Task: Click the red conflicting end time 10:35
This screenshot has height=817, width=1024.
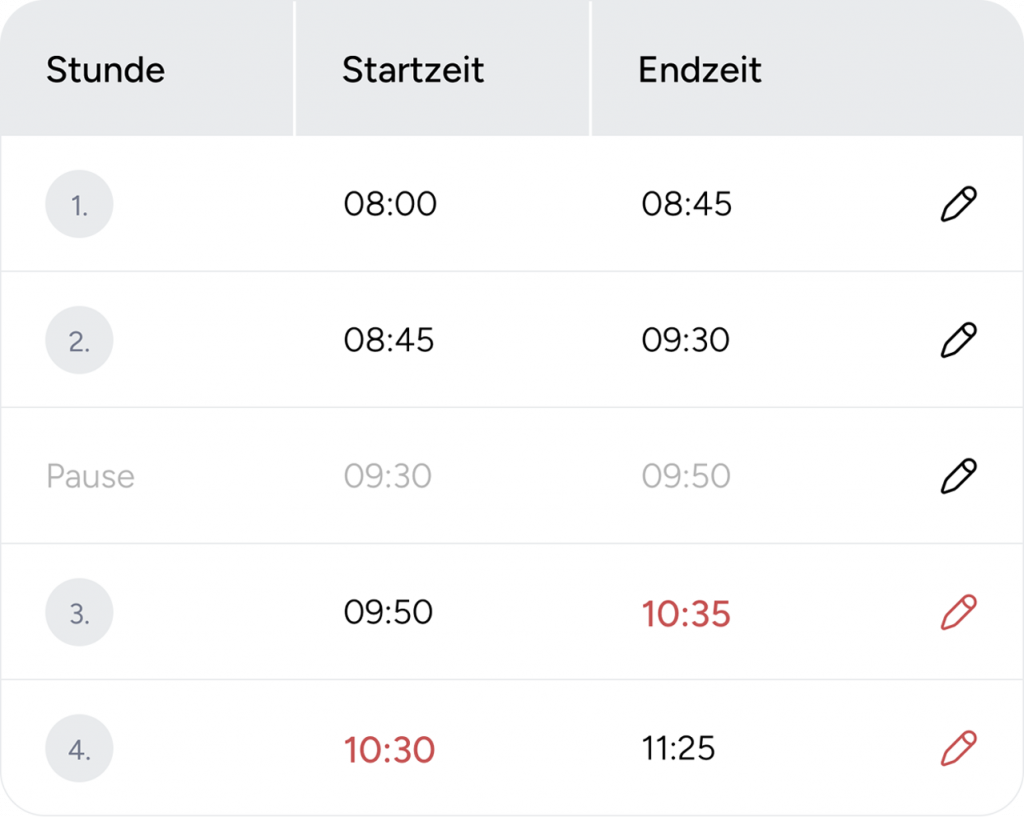Action: coord(686,613)
